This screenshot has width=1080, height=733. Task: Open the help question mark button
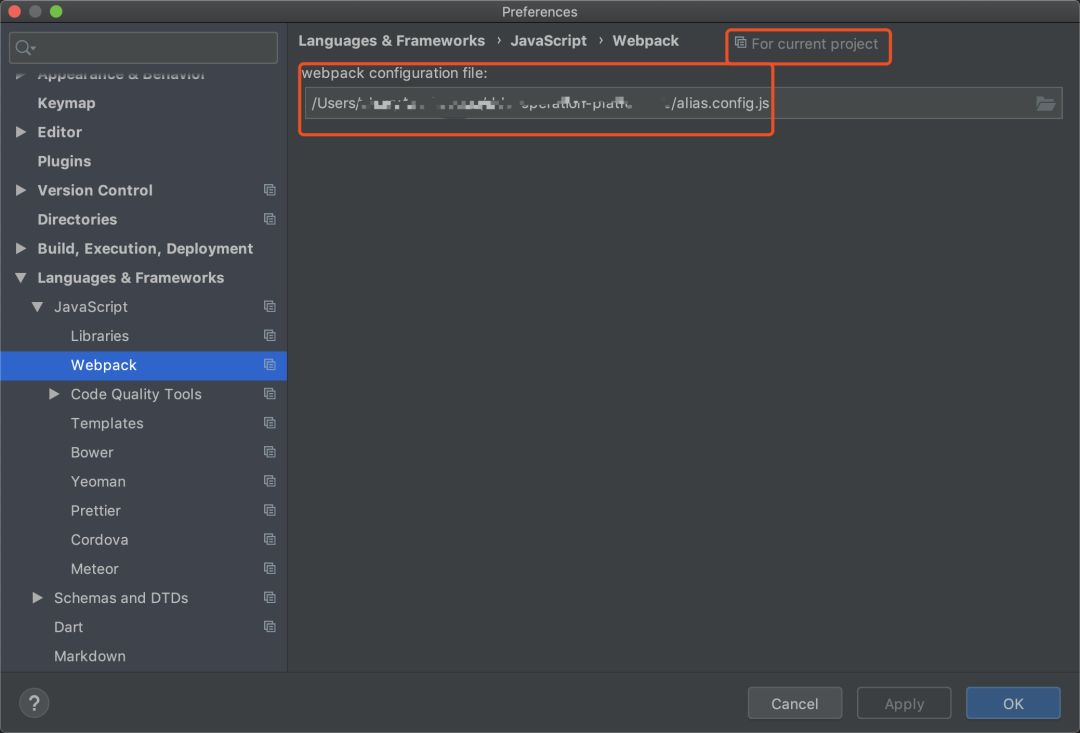(34, 703)
